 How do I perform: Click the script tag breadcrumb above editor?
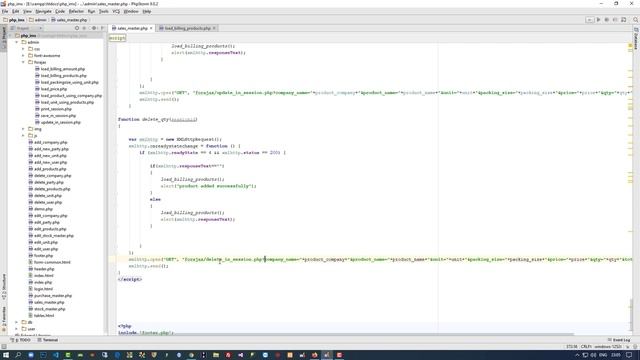(x=117, y=38)
